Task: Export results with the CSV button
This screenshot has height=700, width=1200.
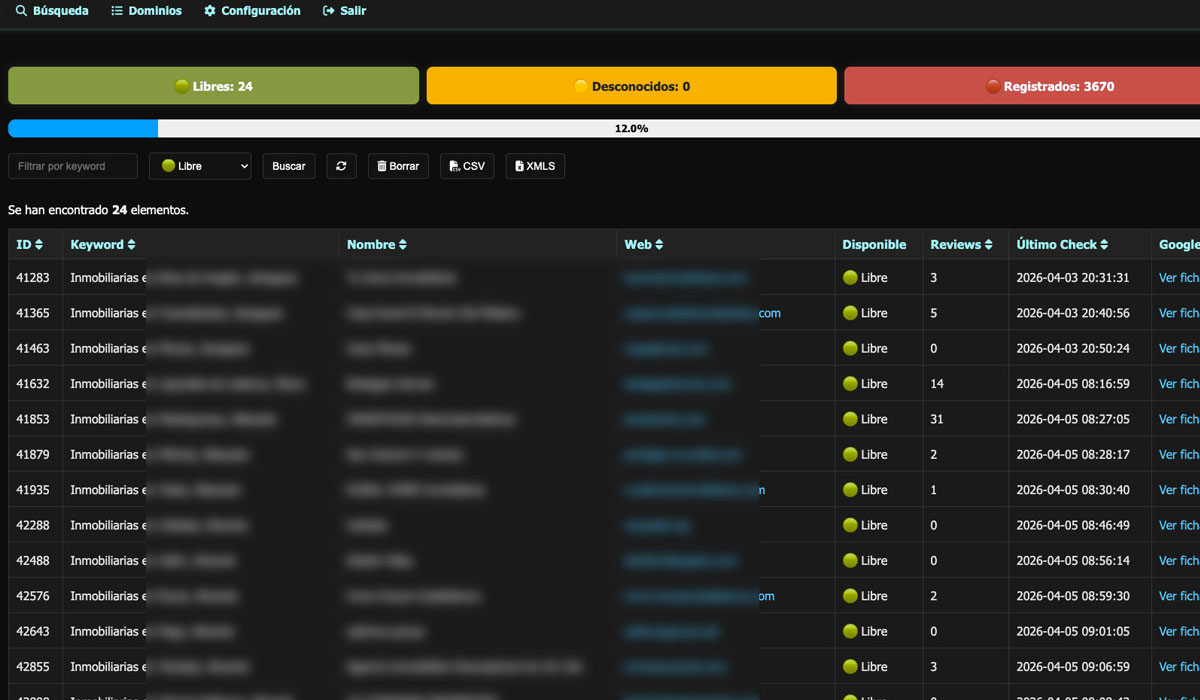Action: (x=467, y=166)
